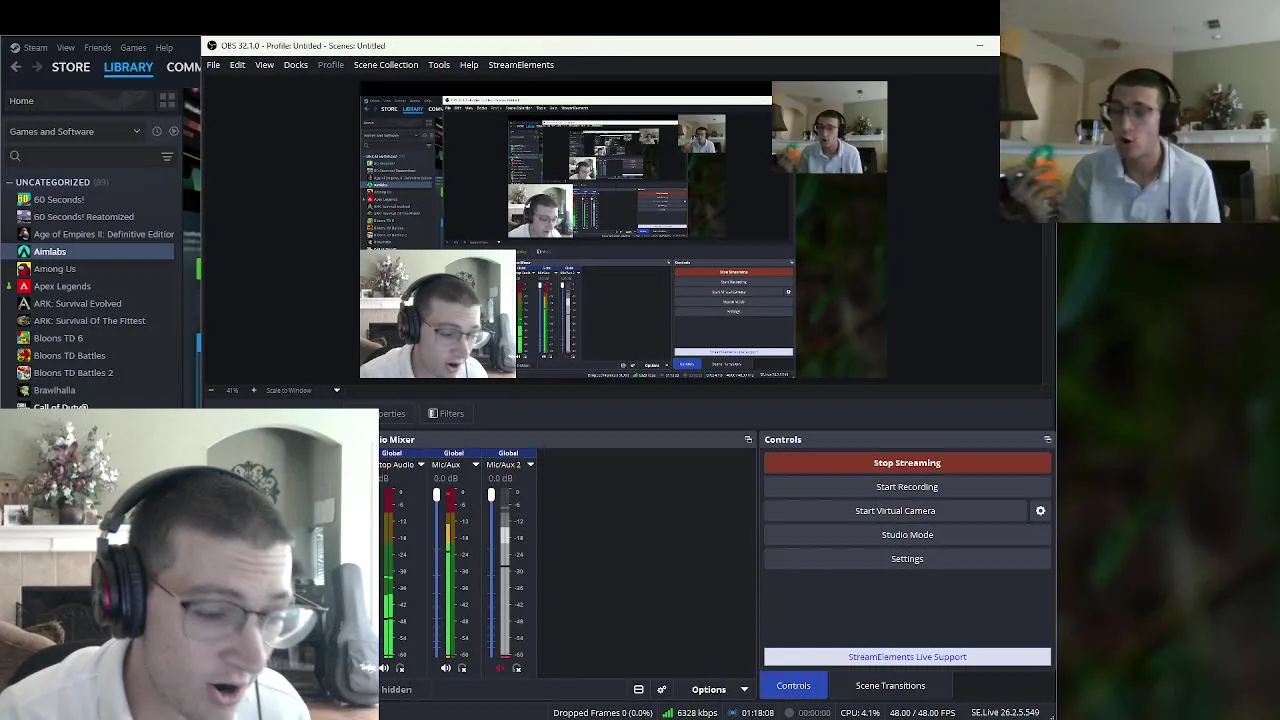Open Filters for selected source
Viewport: 1280px width, 720px height.
point(446,414)
